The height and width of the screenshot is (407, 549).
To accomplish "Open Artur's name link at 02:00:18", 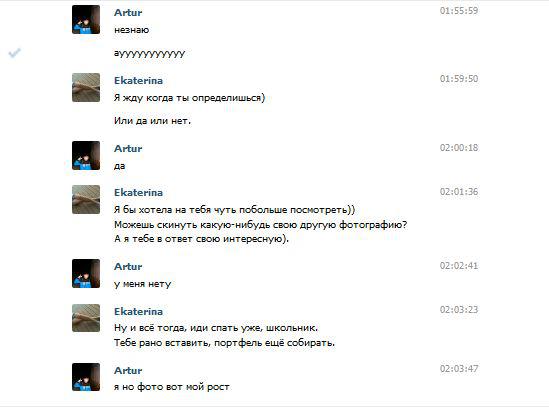I will point(128,149).
